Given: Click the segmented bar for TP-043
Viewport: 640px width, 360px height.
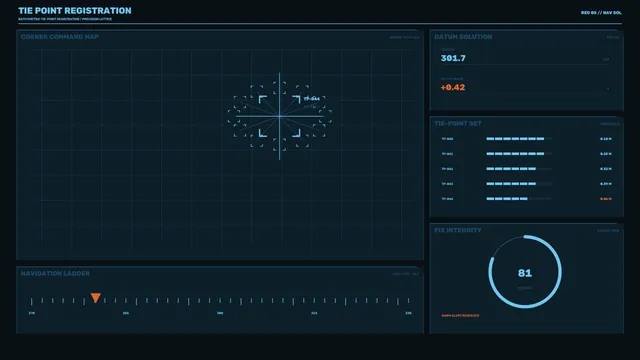Looking at the screenshot, I should click(x=519, y=184).
